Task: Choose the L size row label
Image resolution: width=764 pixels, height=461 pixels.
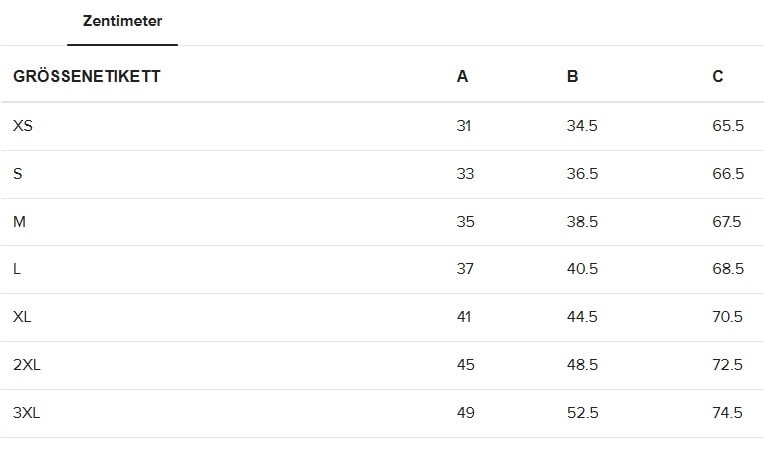Action: tap(17, 269)
